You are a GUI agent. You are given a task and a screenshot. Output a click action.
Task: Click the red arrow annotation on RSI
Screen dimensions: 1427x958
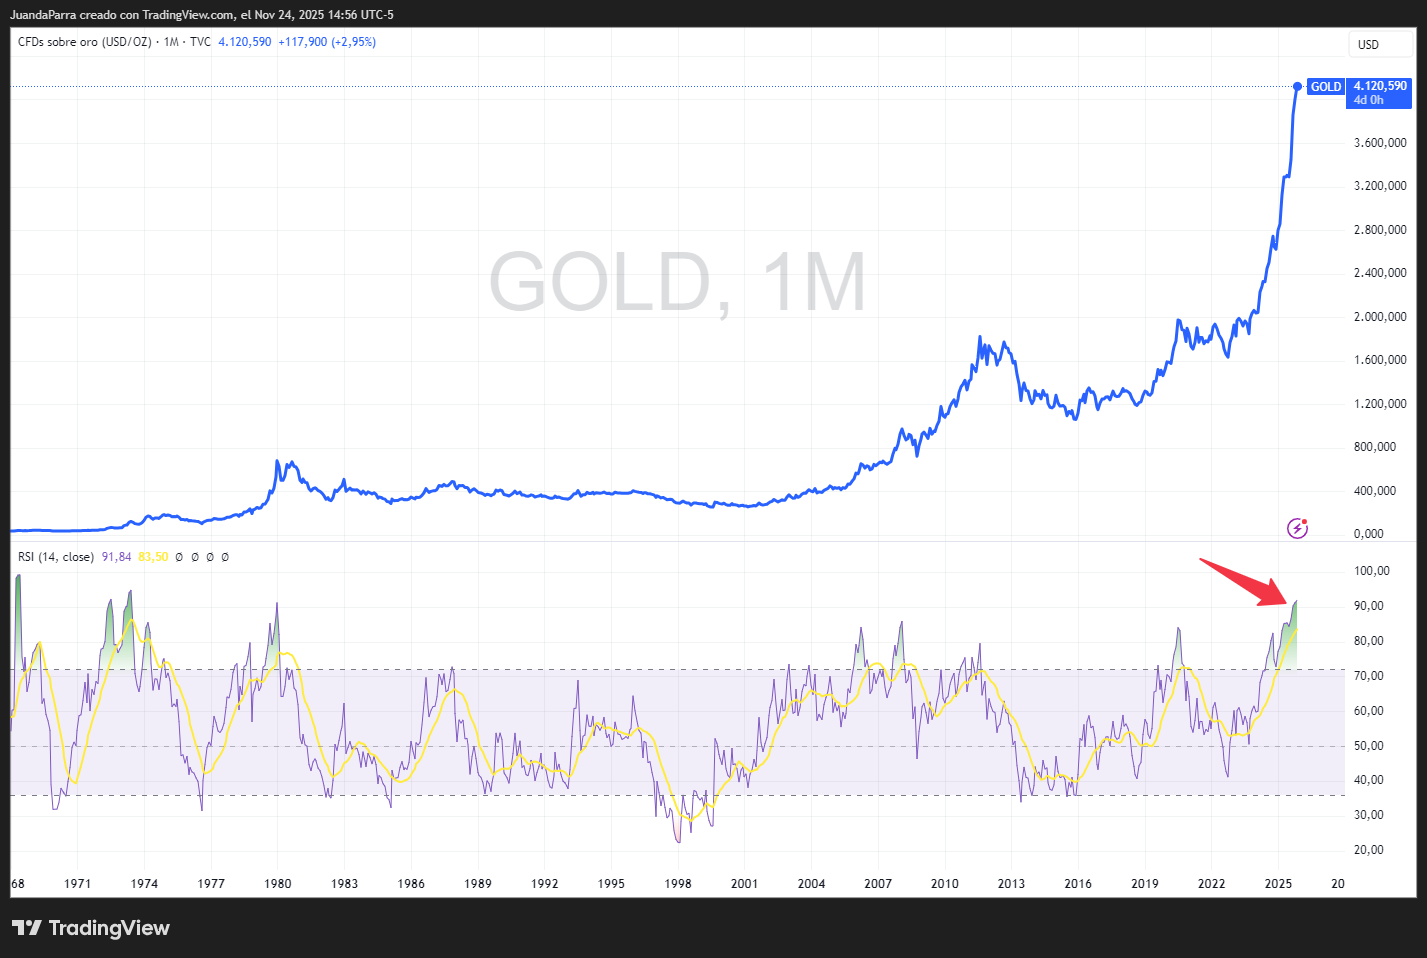pyautogui.click(x=1243, y=582)
